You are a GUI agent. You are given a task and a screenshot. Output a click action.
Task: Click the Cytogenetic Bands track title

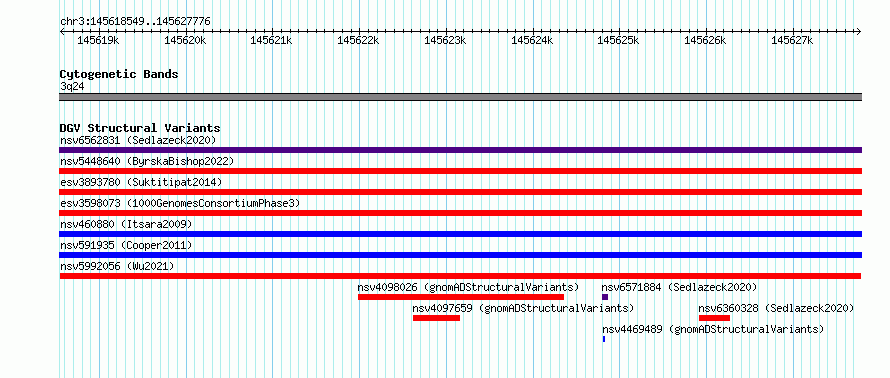click(119, 74)
